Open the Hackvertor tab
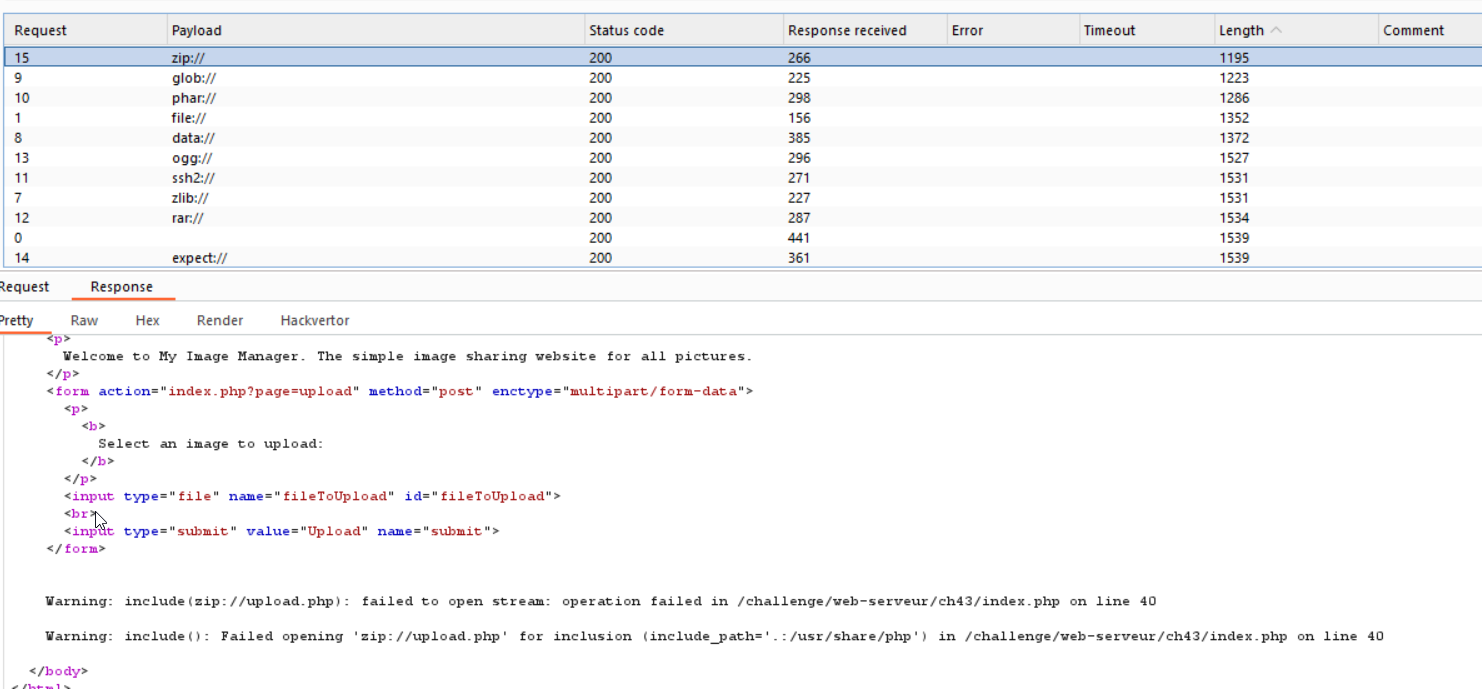The image size is (1482, 689). point(314,320)
